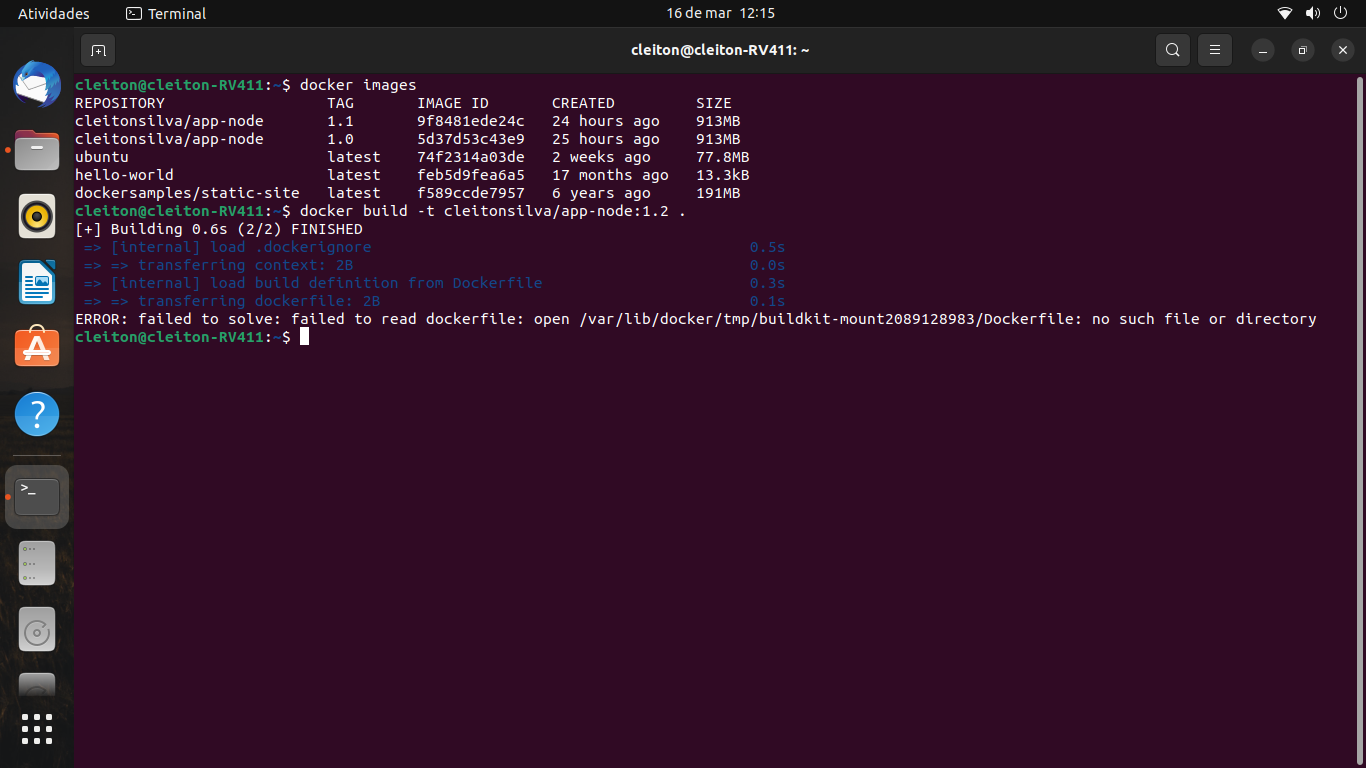
Task: Launch Rhythmbox music player
Action: [x=37, y=216]
